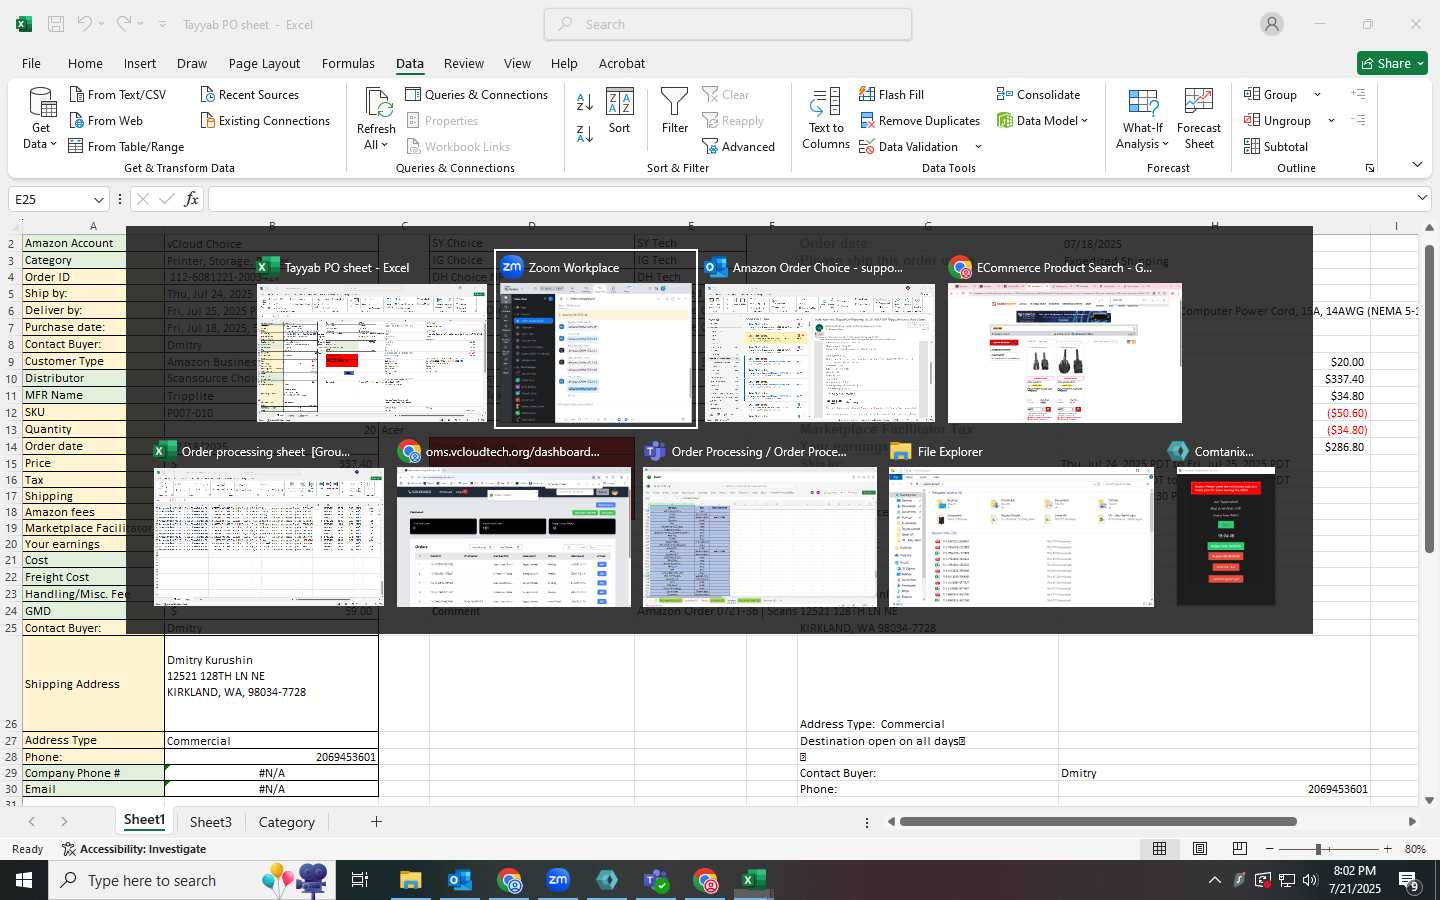Add a new worksheet with plus button
The image size is (1440, 900).
(376, 822)
